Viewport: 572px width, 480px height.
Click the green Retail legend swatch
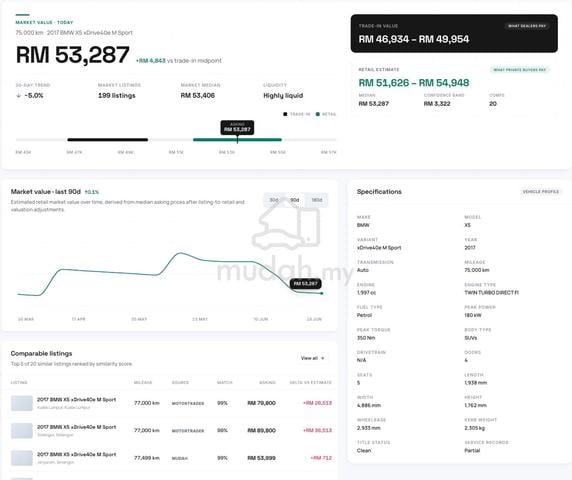tap(318, 114)
